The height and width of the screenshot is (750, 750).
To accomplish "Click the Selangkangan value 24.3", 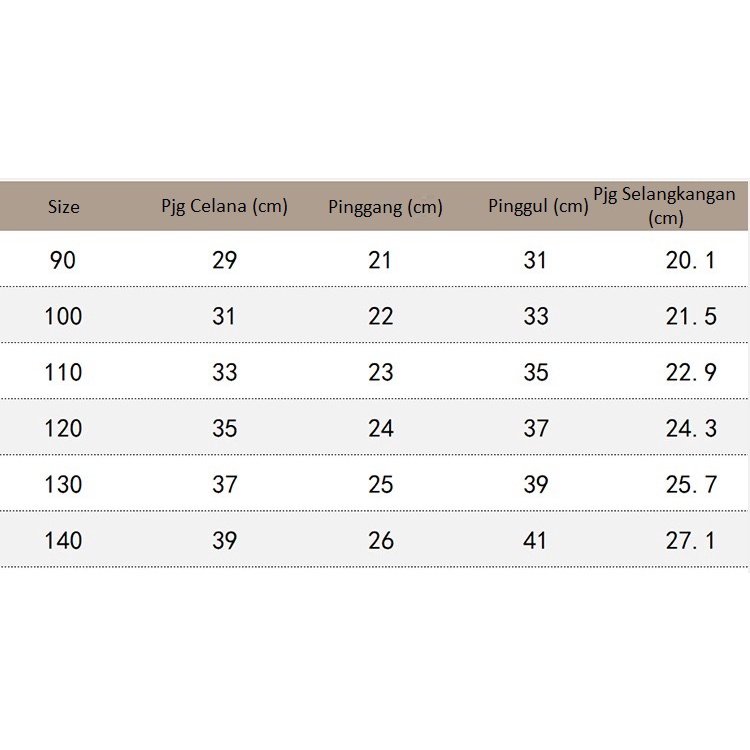I will 691,428.
